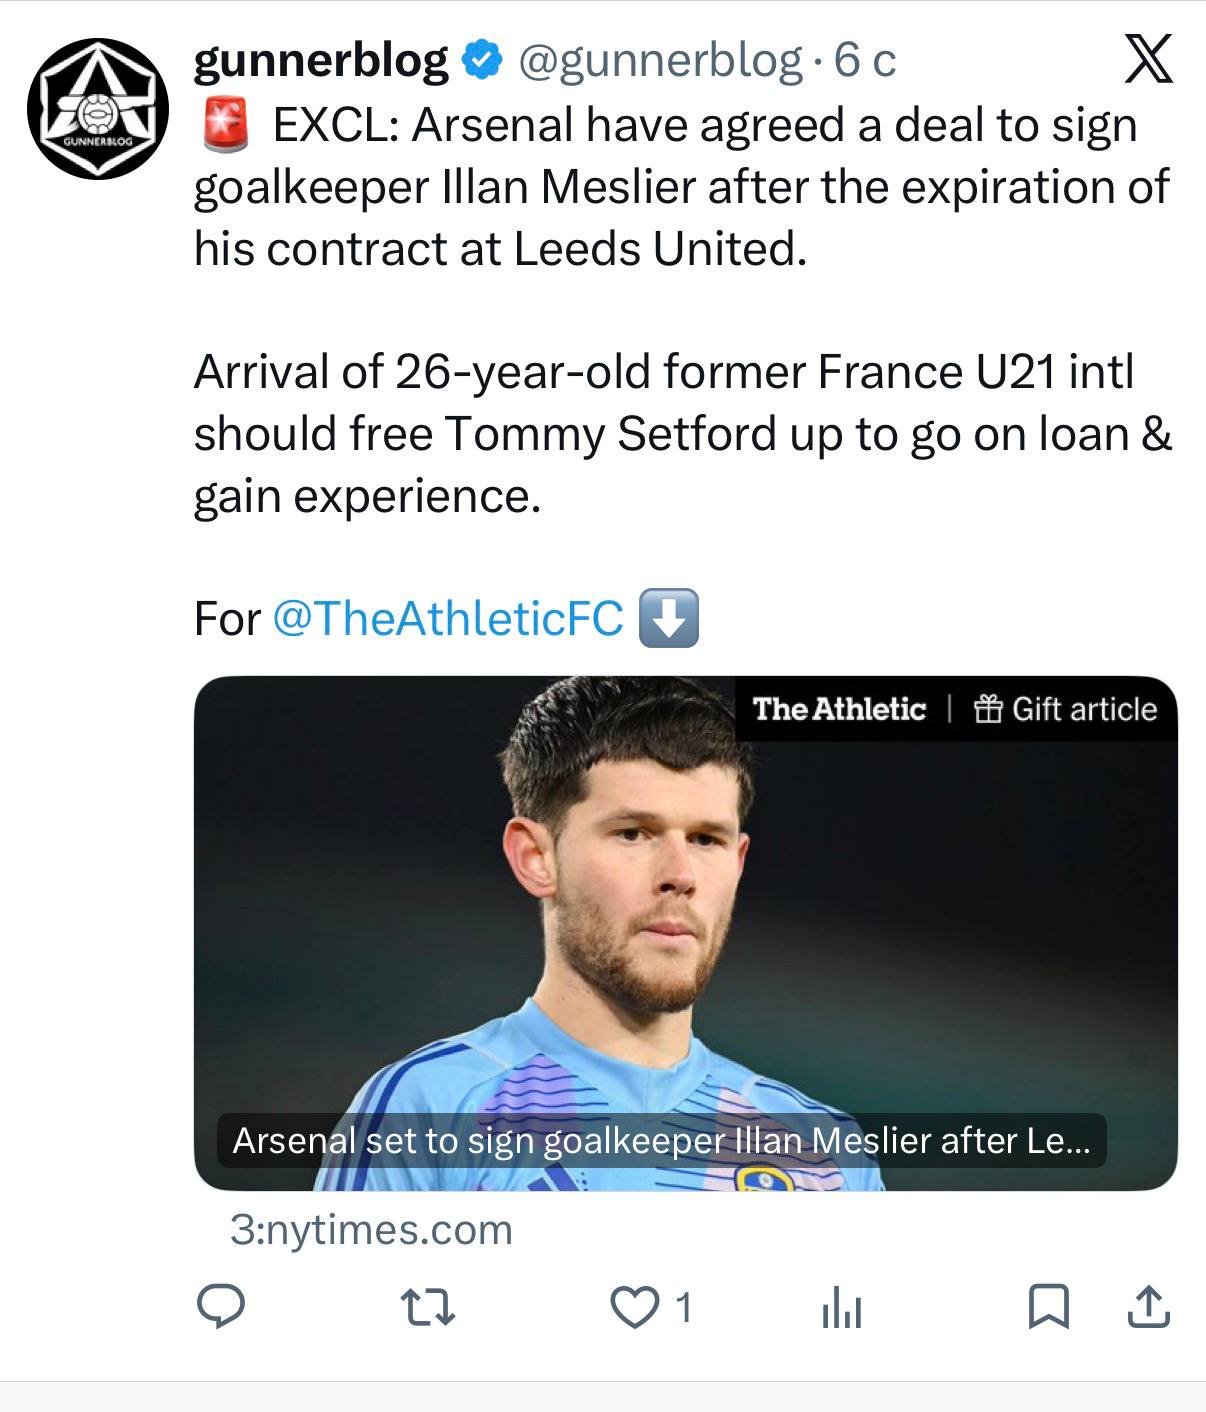Open the nytimes.com source link
The height and width of the screenshot is (1412, 1206).
click(371, 1230)
